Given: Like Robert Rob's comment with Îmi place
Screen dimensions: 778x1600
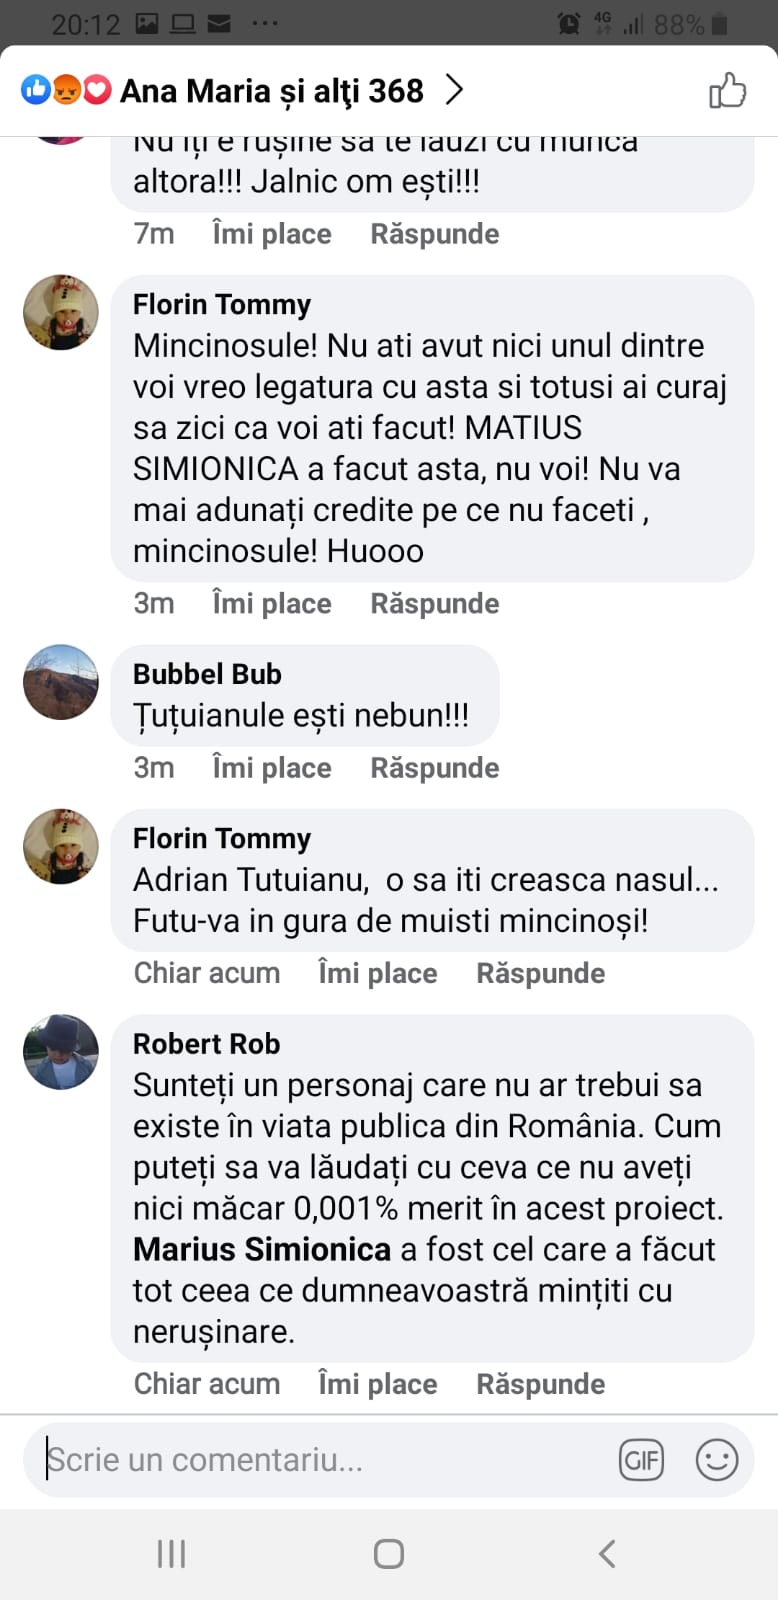Looking at the screenshot, I should tap(377, 1384).
